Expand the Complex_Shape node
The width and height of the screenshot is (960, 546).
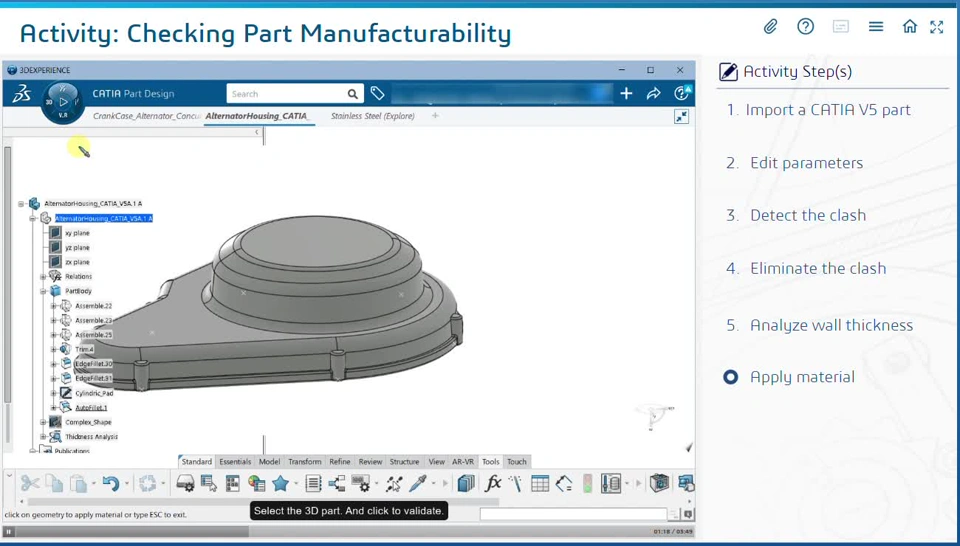(x=43, y=422)
